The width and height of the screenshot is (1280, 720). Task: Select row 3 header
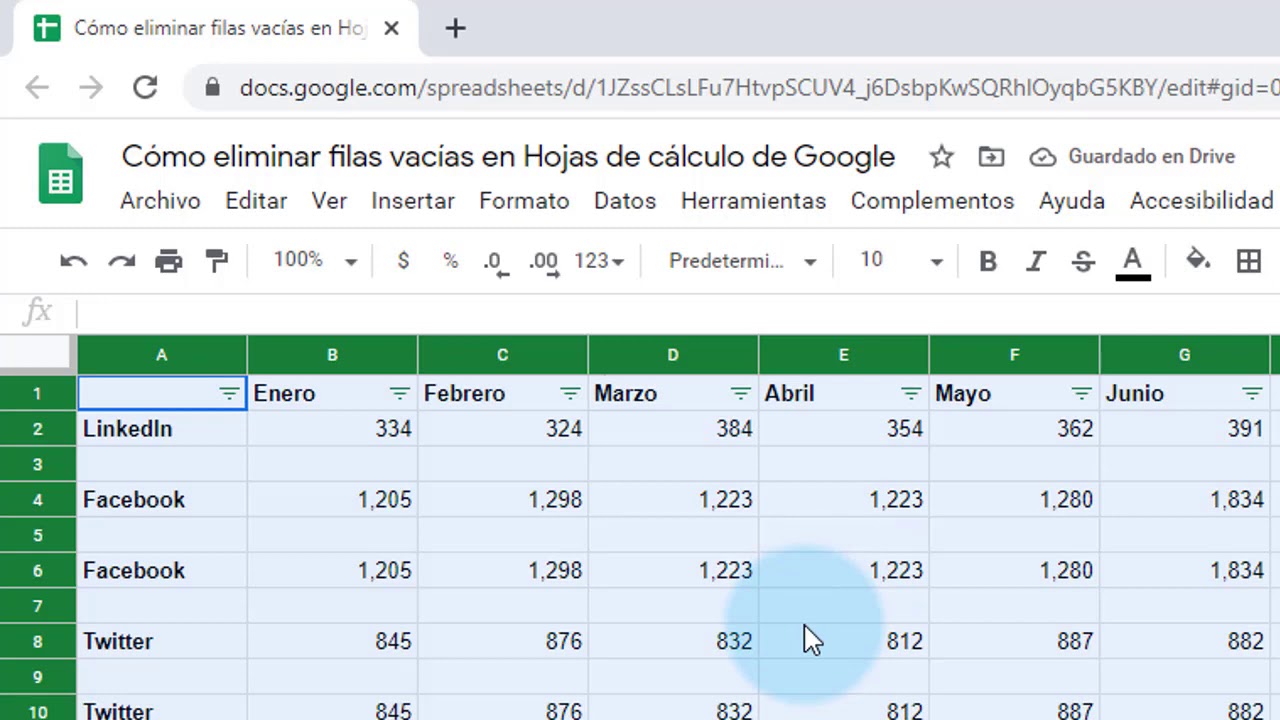point(38,464)
